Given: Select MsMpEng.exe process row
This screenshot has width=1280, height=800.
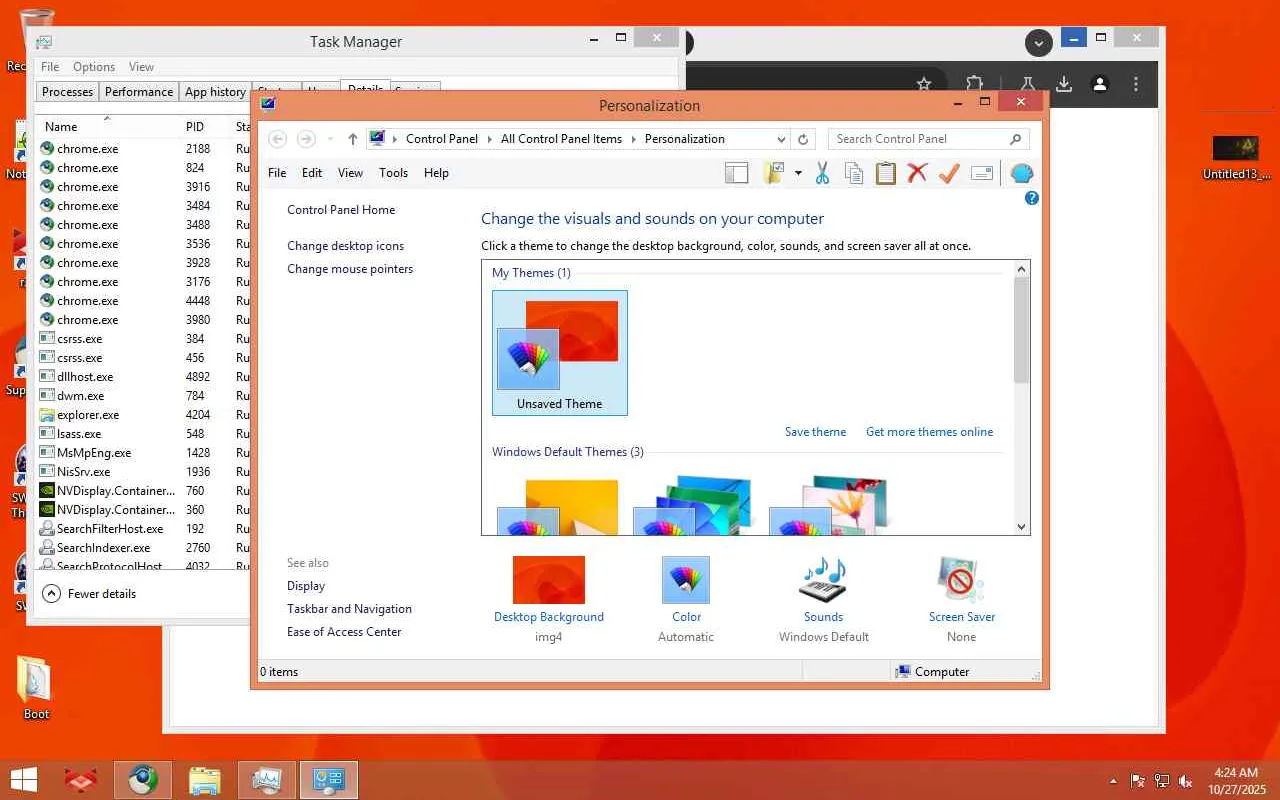Looking at the screenshot, I should click(143, 453).
